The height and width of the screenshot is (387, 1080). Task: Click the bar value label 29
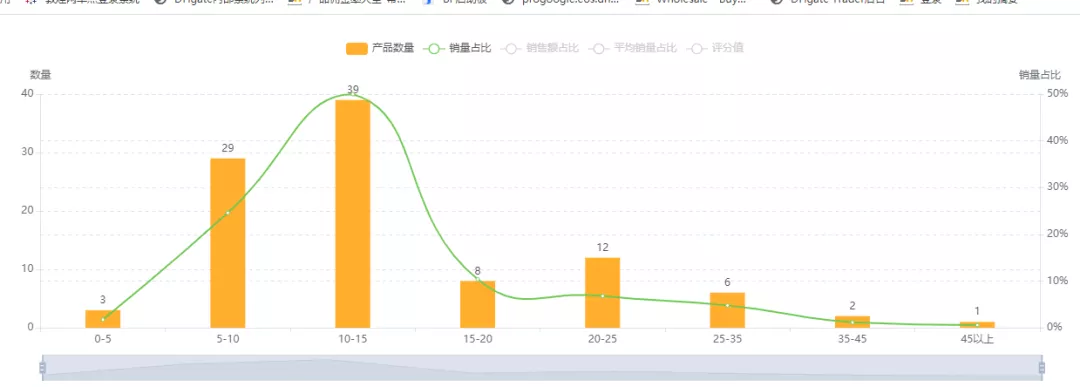coord(228,148)
